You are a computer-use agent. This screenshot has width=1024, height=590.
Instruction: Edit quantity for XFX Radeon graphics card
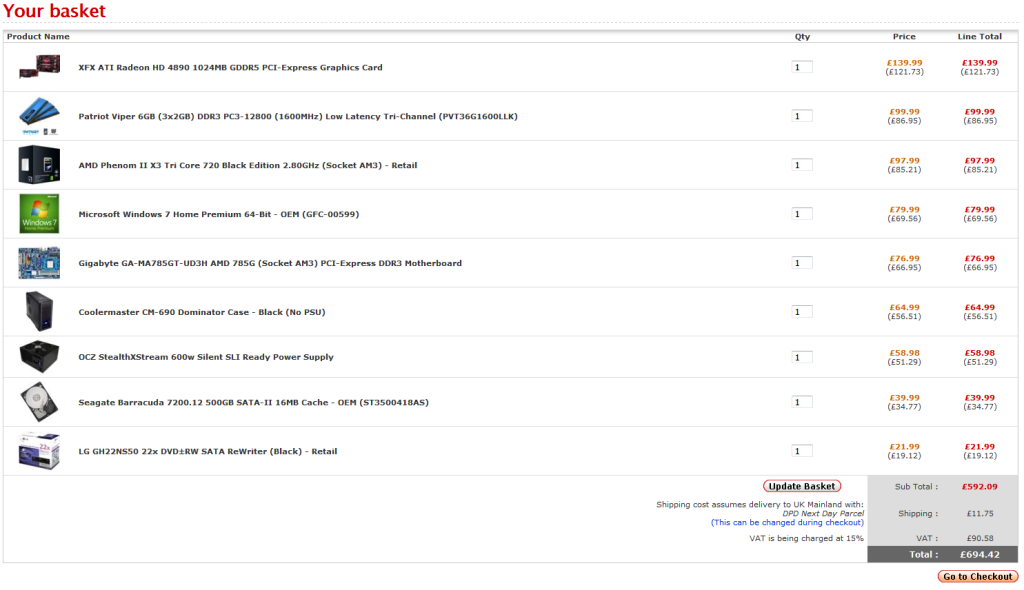[802, 67]
